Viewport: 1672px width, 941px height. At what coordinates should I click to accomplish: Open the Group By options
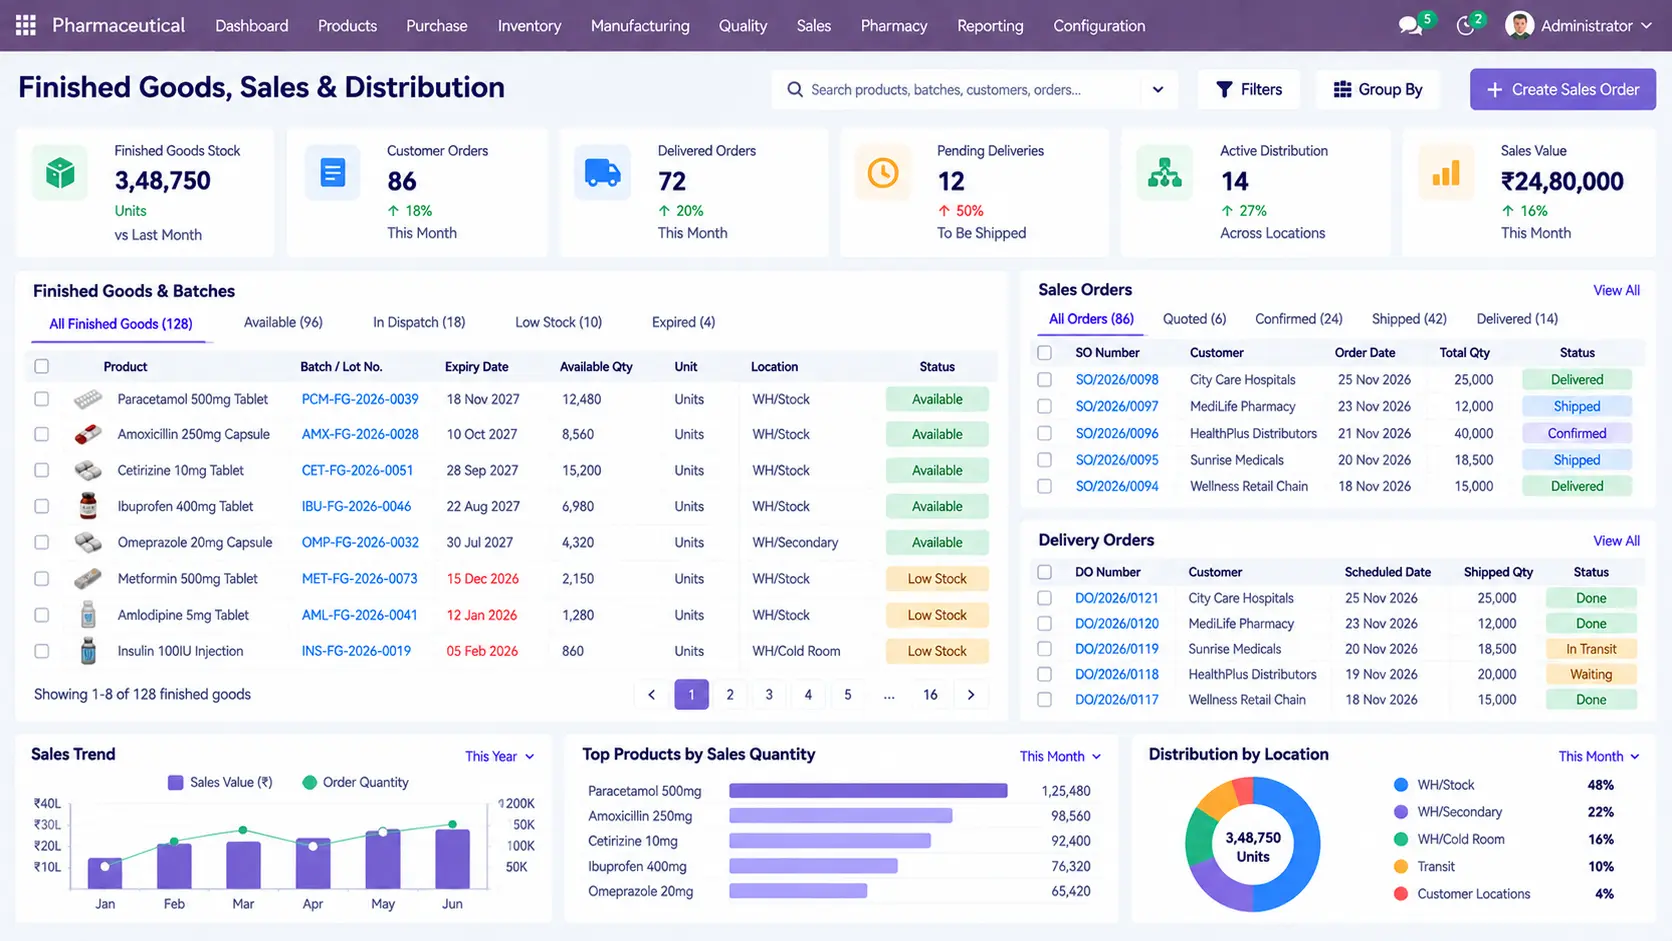point(1377,90)
